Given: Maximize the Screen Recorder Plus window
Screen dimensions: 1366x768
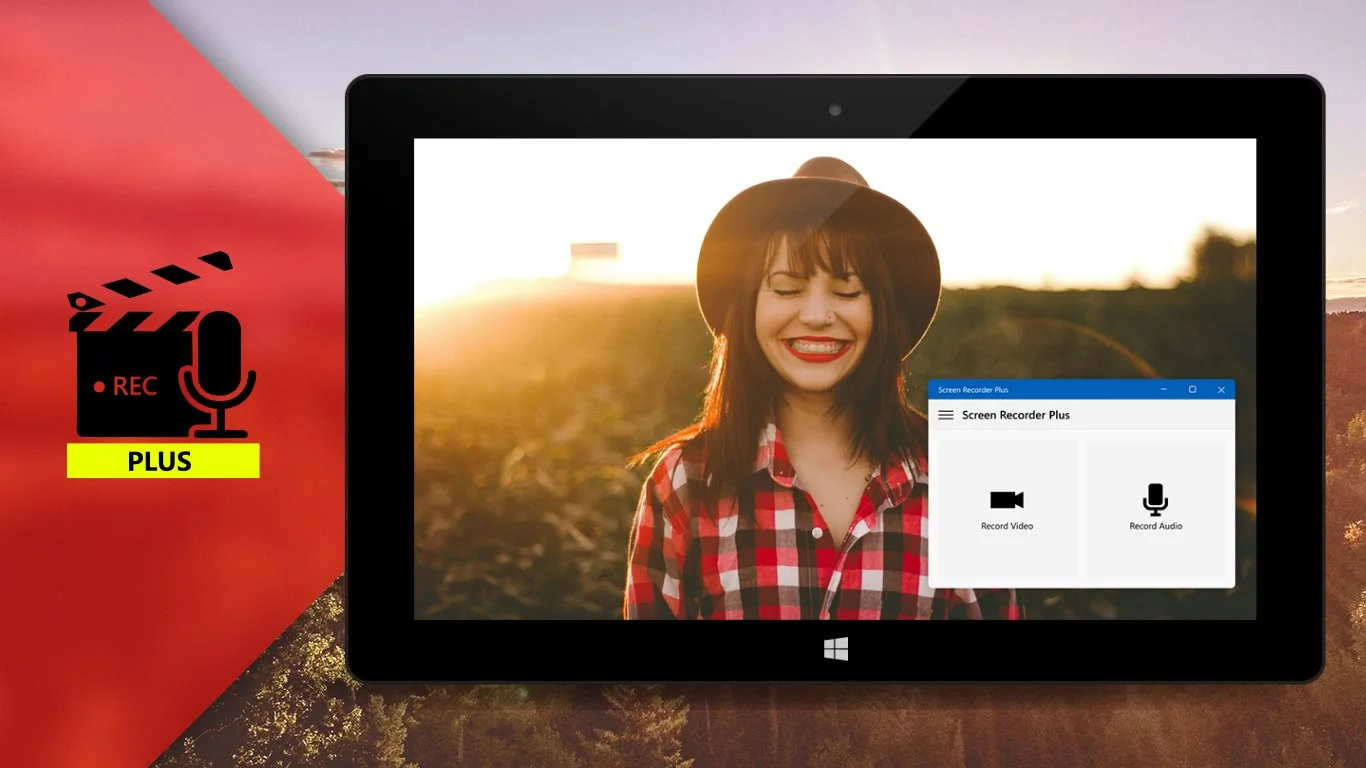Looking at the screenshot, I should coord(1192,389).
